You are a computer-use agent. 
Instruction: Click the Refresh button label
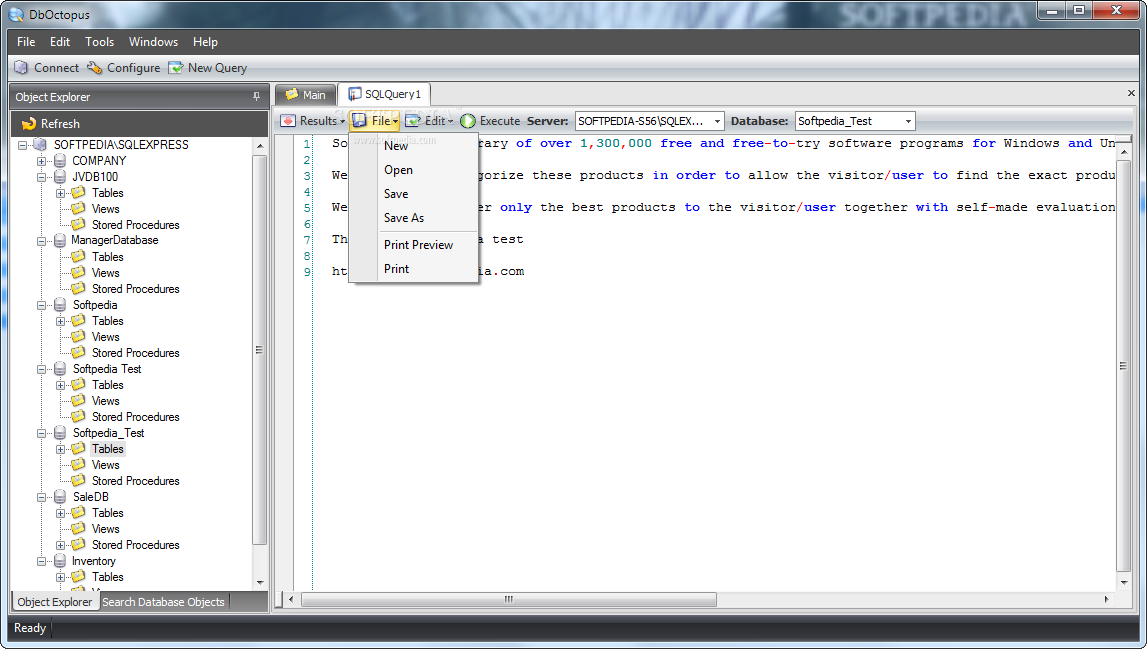[60, 124]
